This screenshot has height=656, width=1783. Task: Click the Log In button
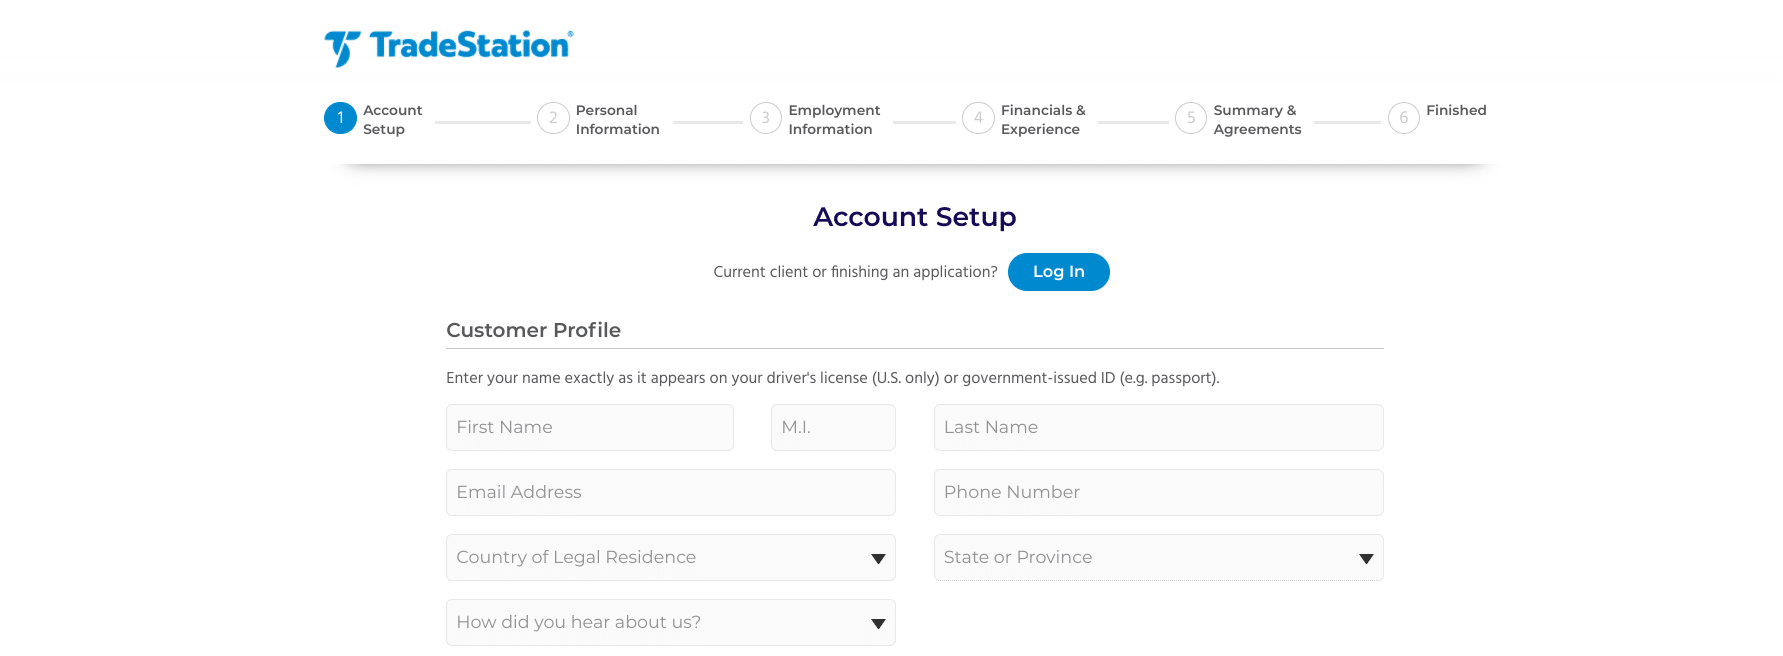coord(1058,271)
